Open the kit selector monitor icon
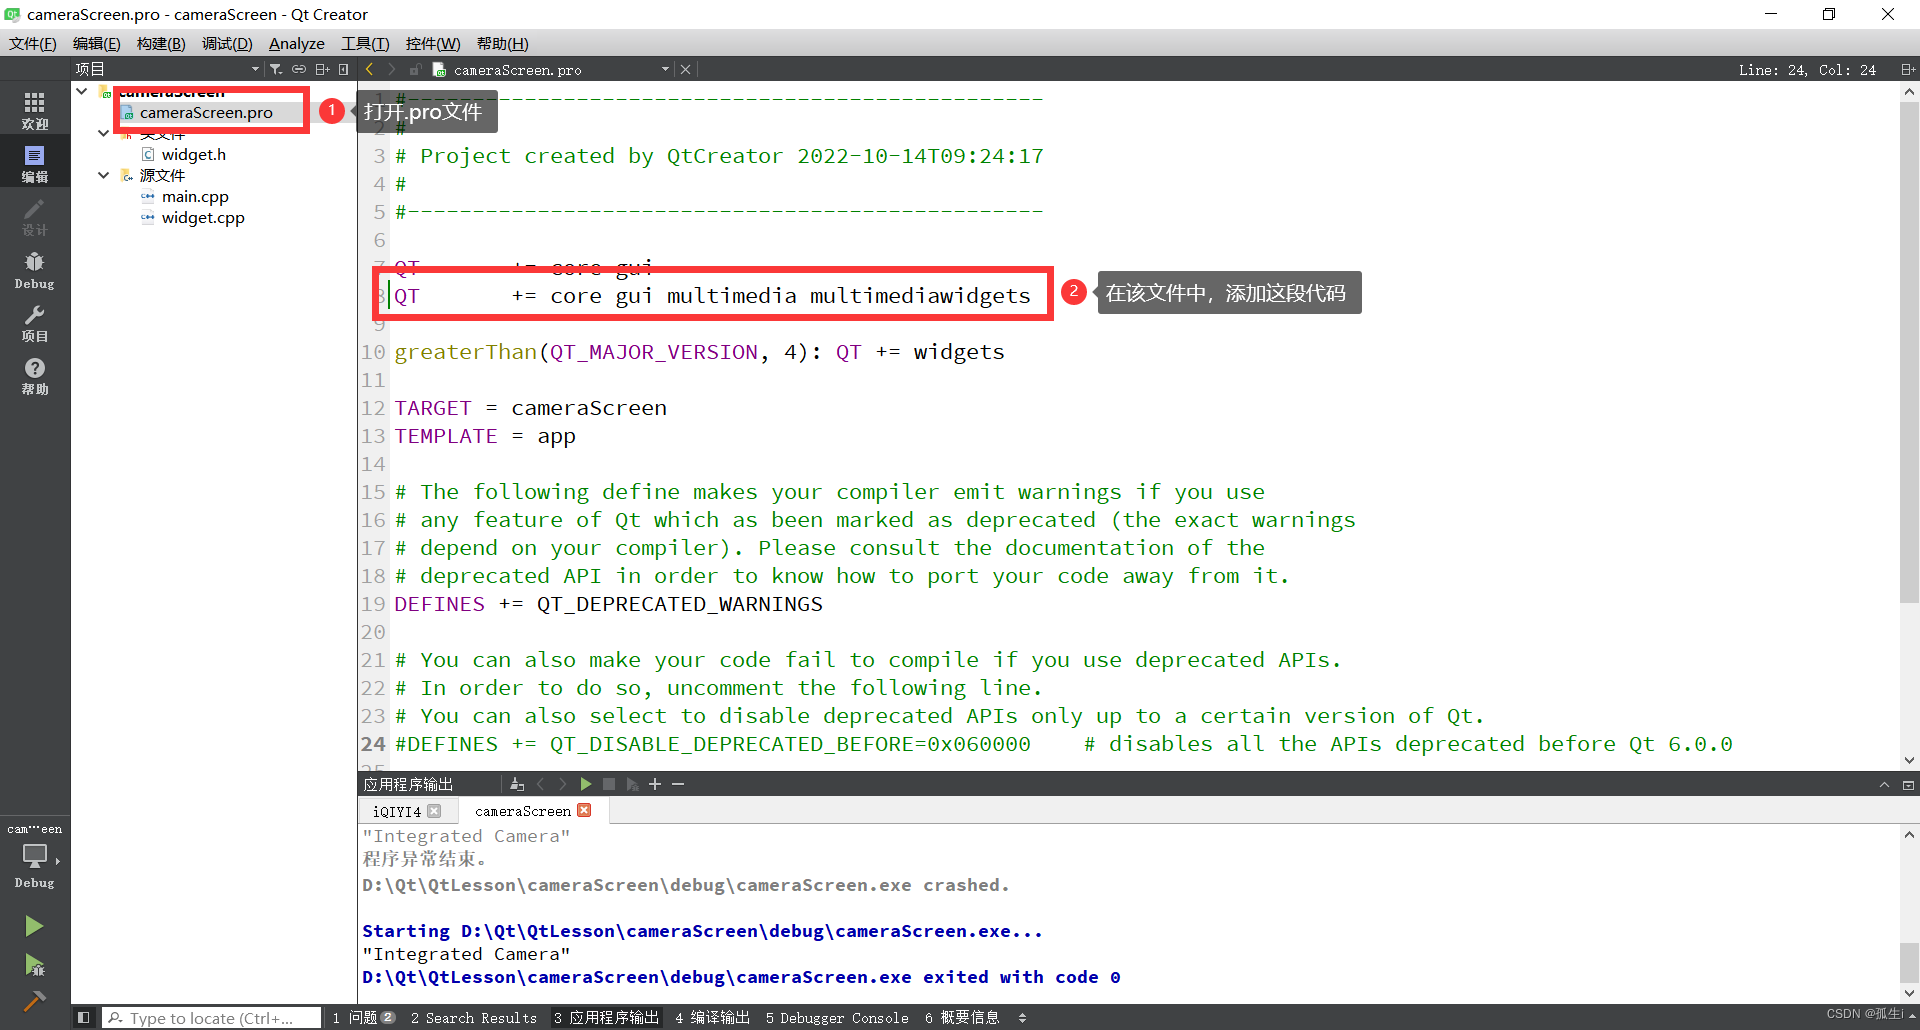The image size is (1920, 1030). [35, 857]
